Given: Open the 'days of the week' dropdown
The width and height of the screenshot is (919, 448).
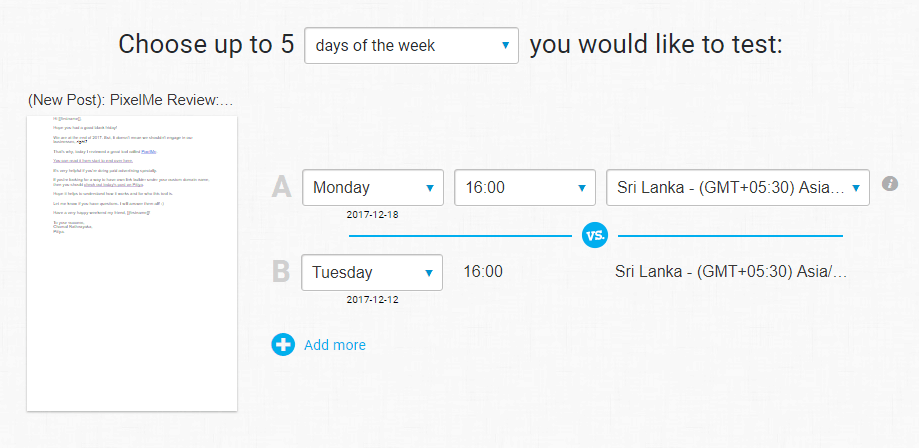Looking at the screenshot, I should 411,46.
